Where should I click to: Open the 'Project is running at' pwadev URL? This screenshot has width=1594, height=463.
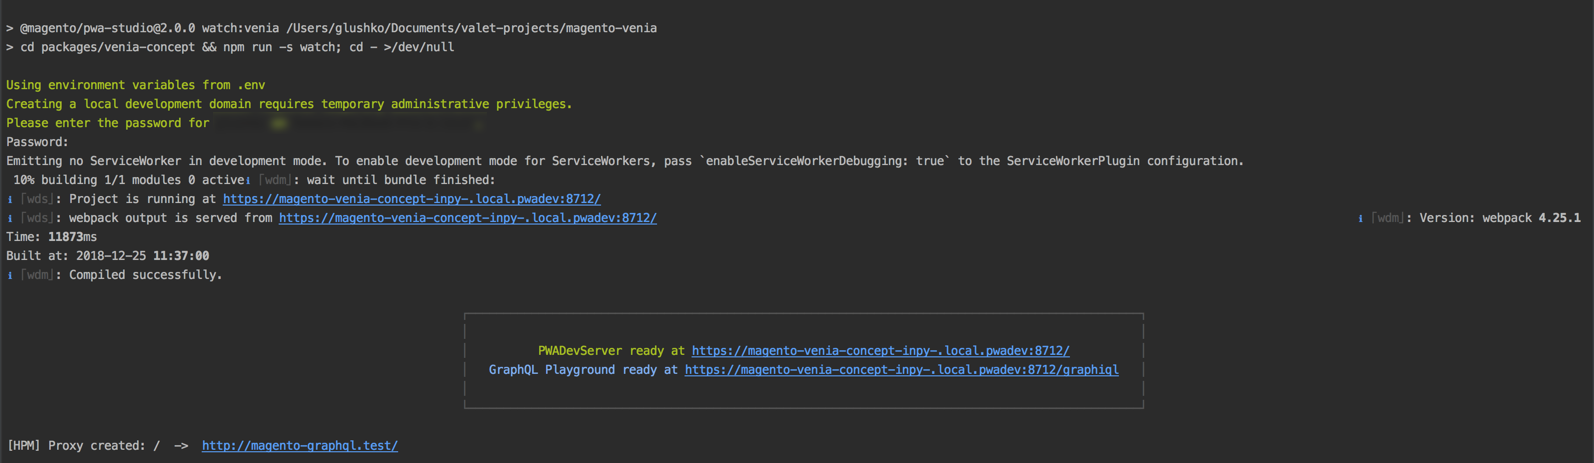click(x=412, y=199)
